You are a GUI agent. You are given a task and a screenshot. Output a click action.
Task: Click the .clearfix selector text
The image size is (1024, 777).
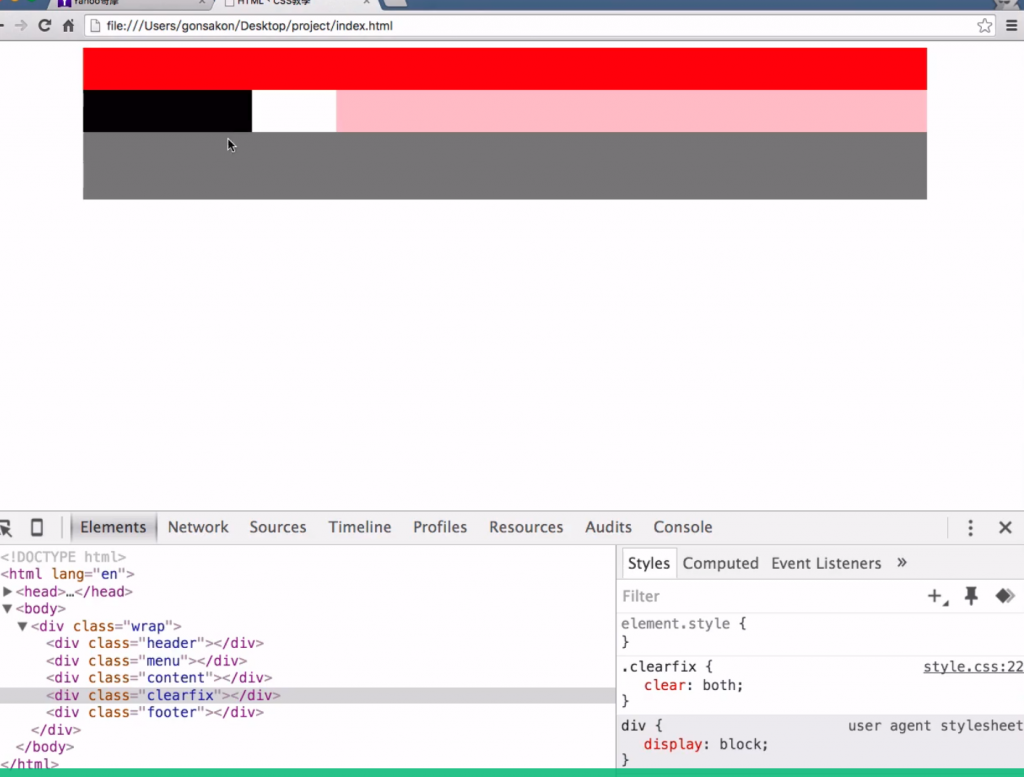[x=658, y=667]
